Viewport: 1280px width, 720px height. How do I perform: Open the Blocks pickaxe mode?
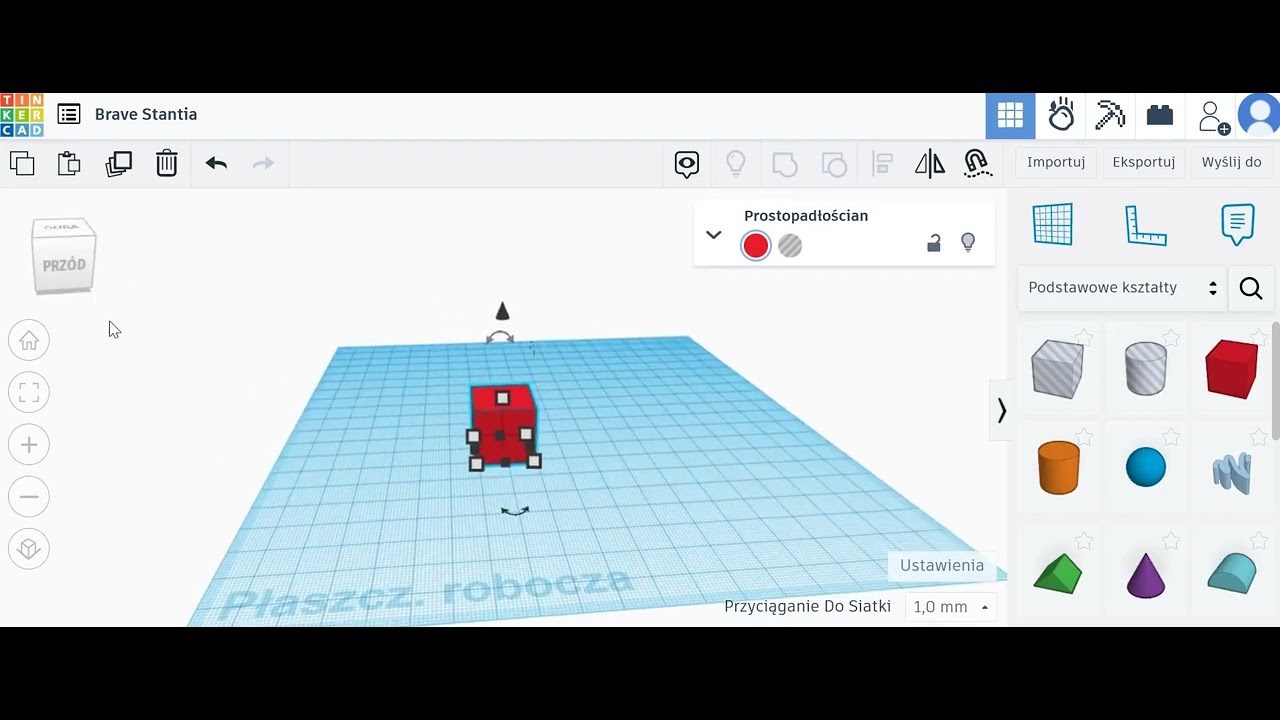[1110, 115]
